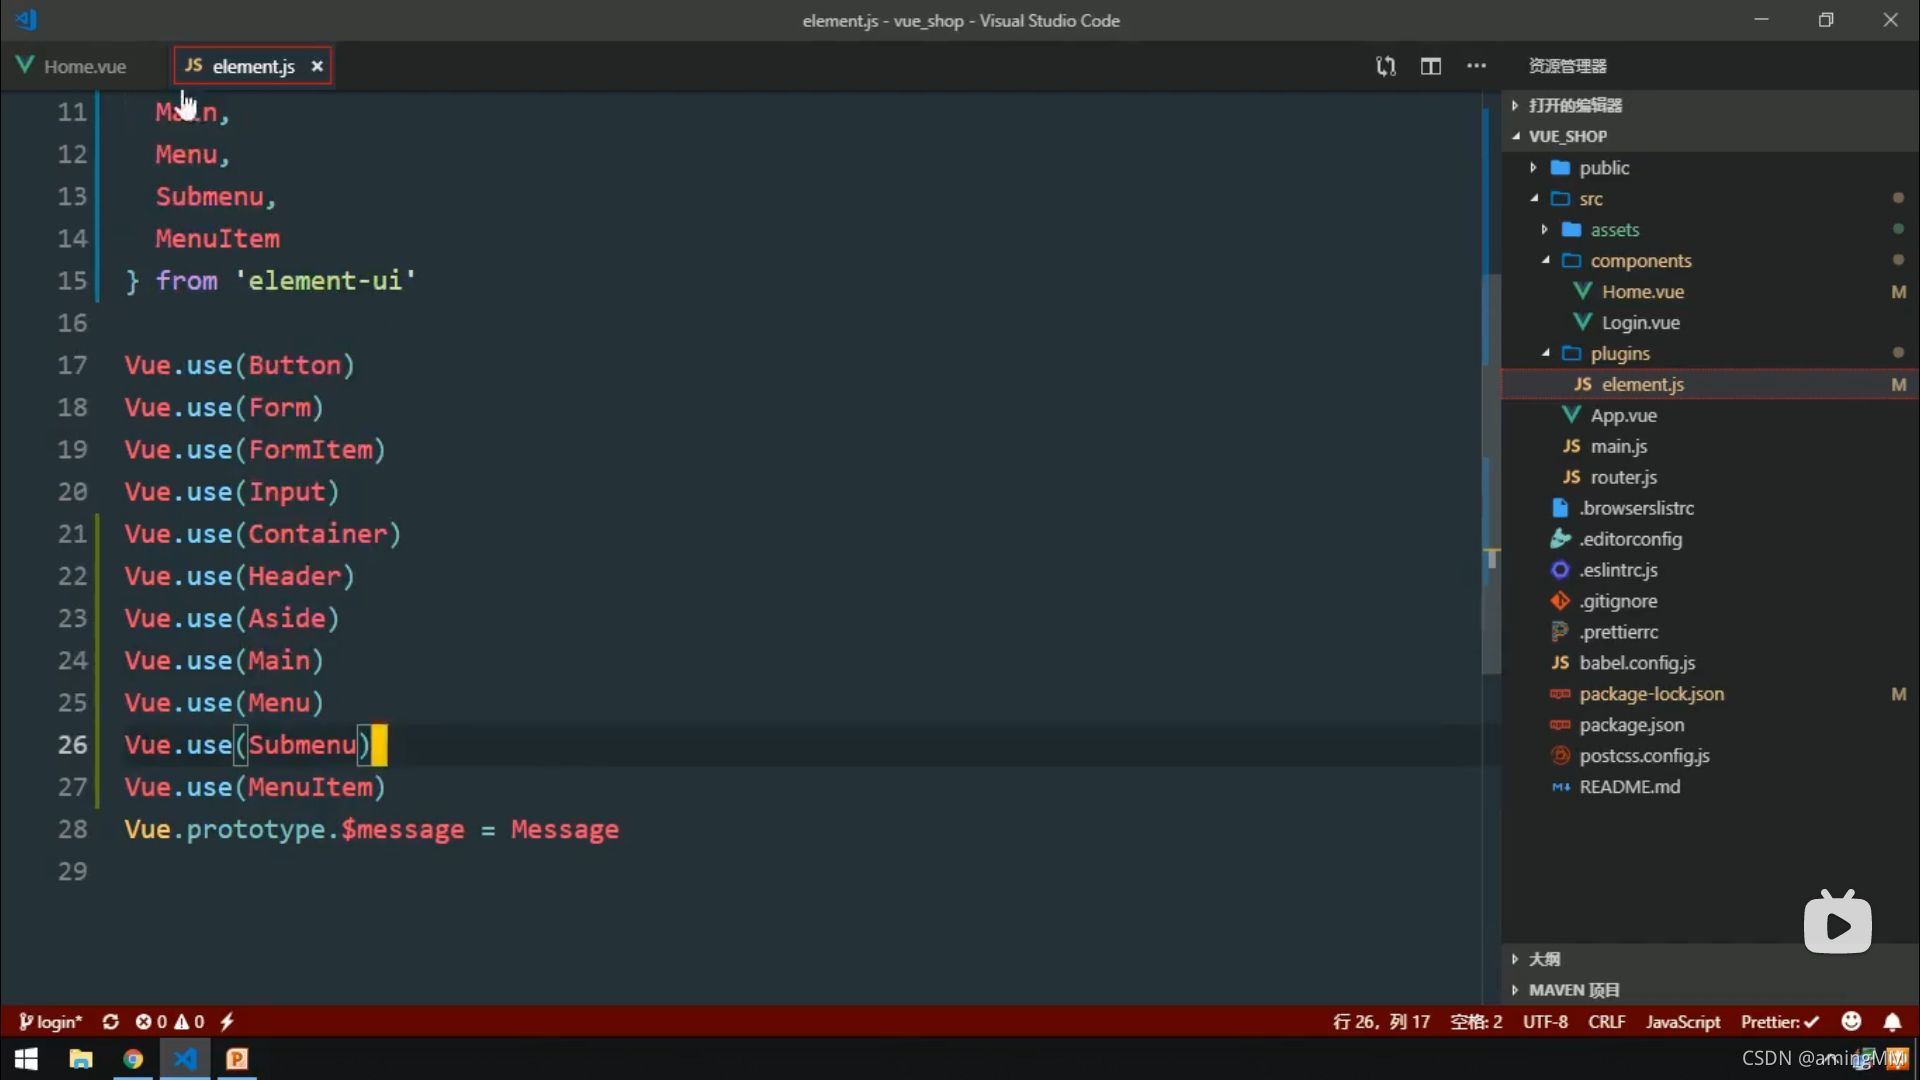Click the lightning bolt status bar icon
Screen dimensions: 1920x1080
click(x=227, y=1022)
